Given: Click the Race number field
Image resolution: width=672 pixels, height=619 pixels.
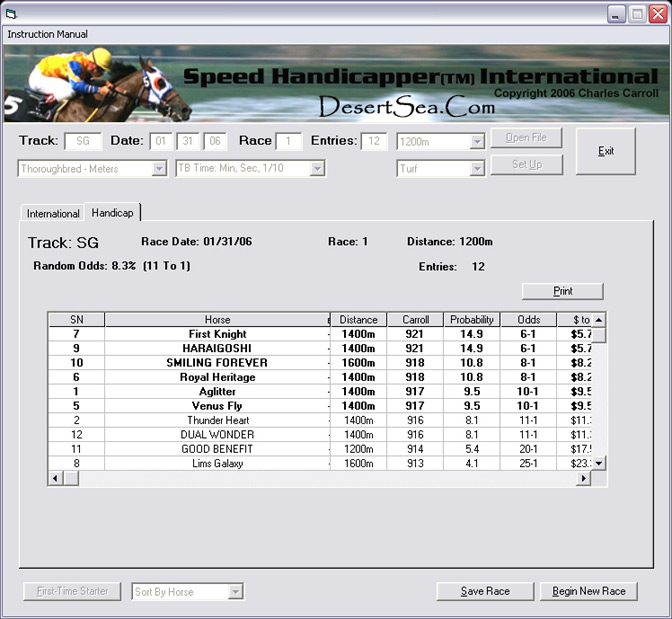Looking at the screenshot, I should tap(288, 141).
